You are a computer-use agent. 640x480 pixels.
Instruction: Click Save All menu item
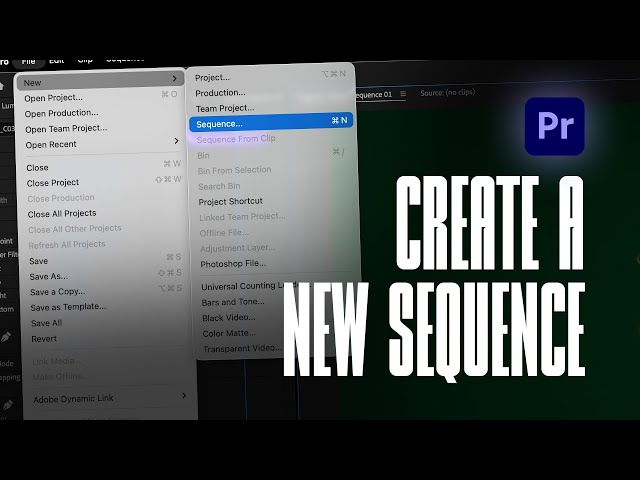47,323
